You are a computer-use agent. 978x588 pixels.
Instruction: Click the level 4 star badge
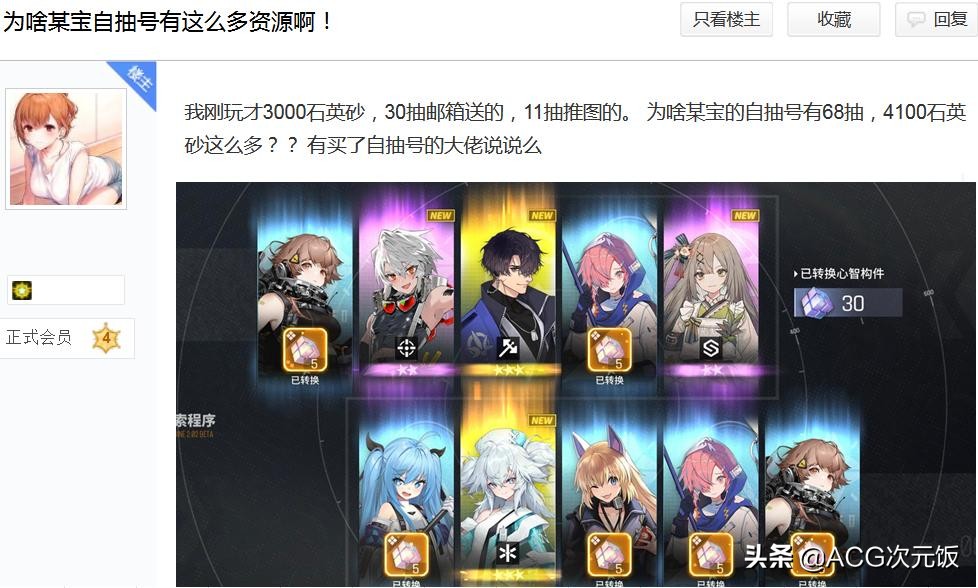107,338
